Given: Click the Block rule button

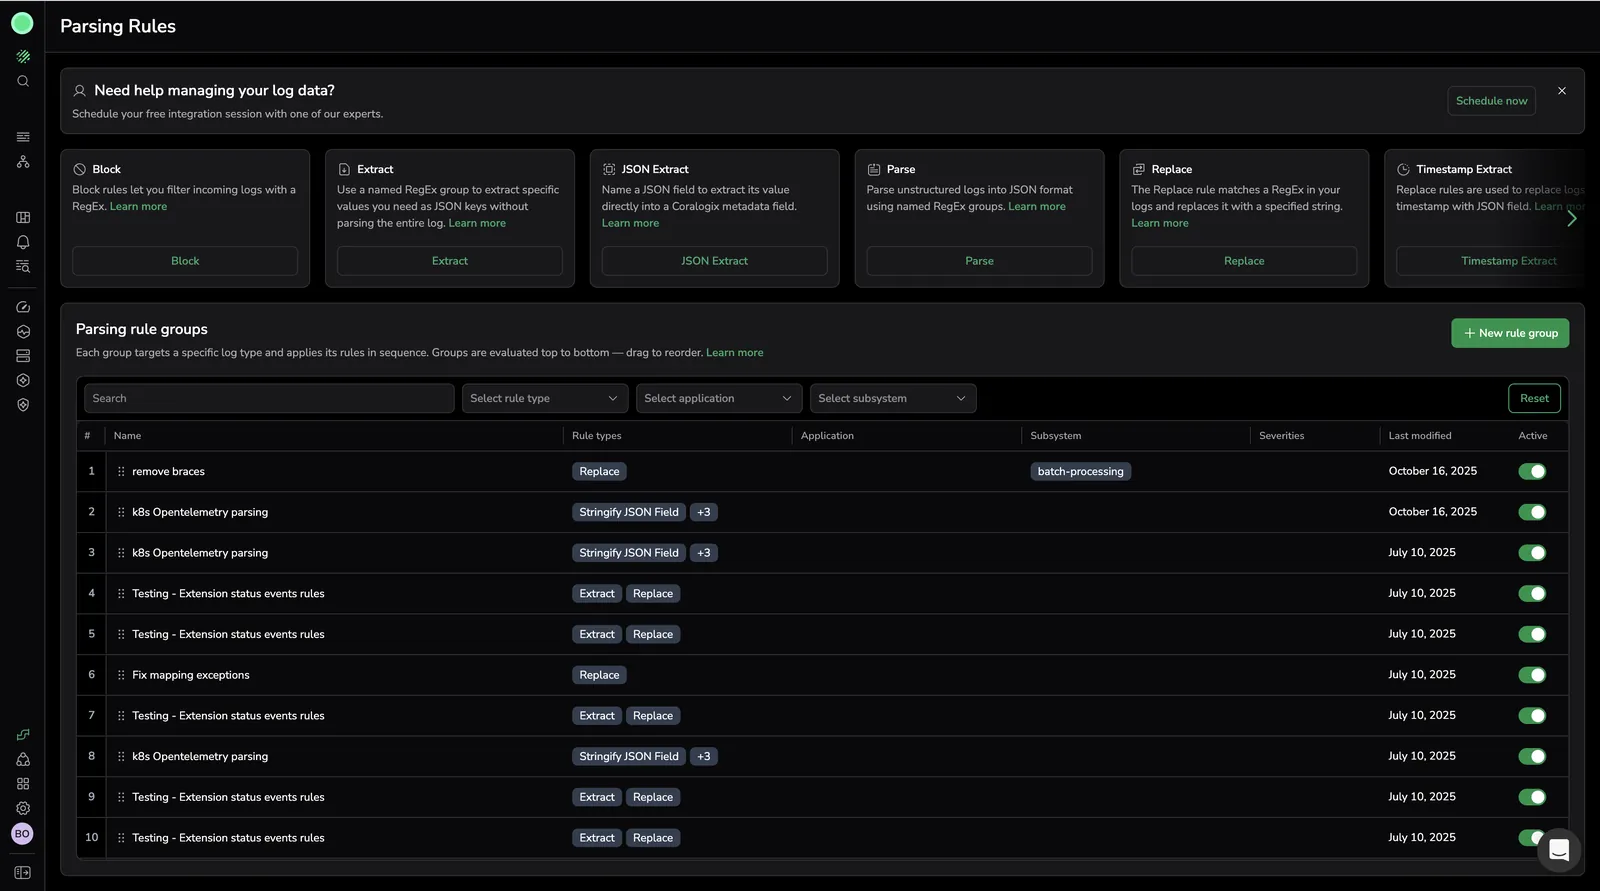Looking at the screenshot, I should pyautogui.click(x=185, y=261).
